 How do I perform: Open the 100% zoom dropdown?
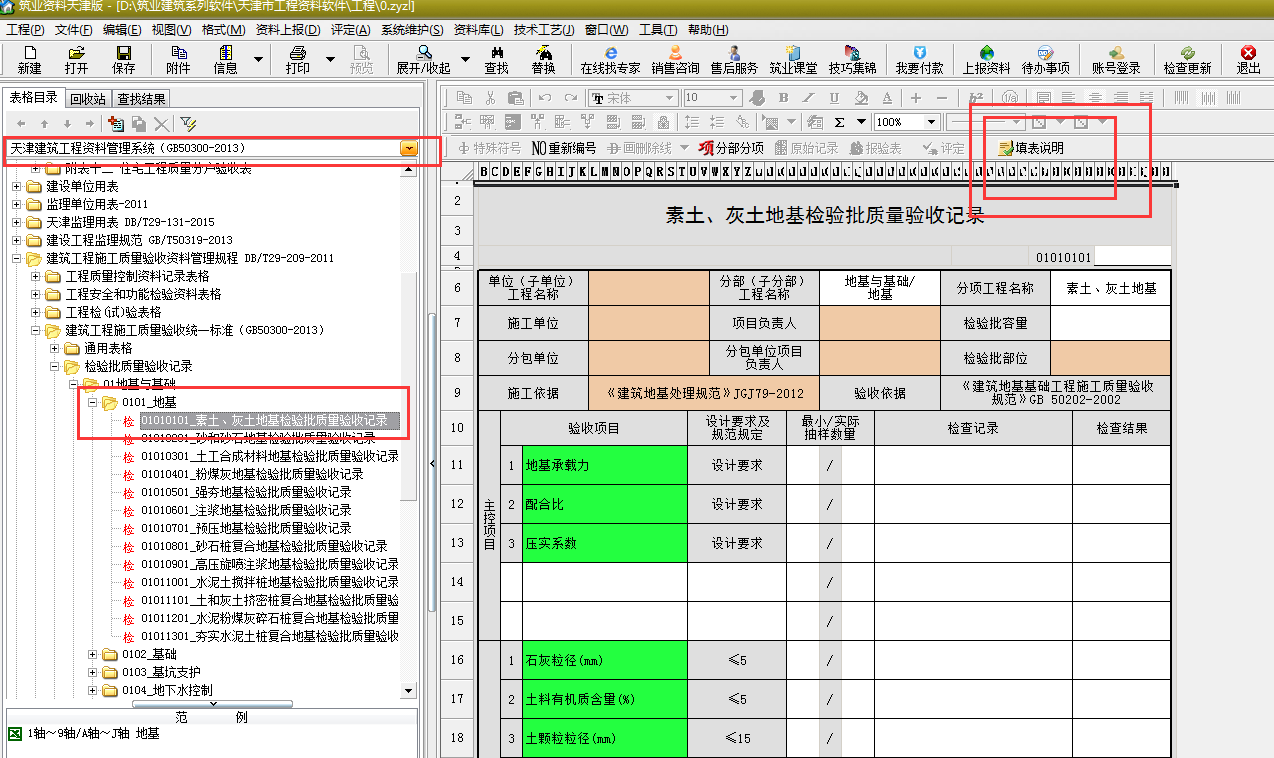point(931,122)
